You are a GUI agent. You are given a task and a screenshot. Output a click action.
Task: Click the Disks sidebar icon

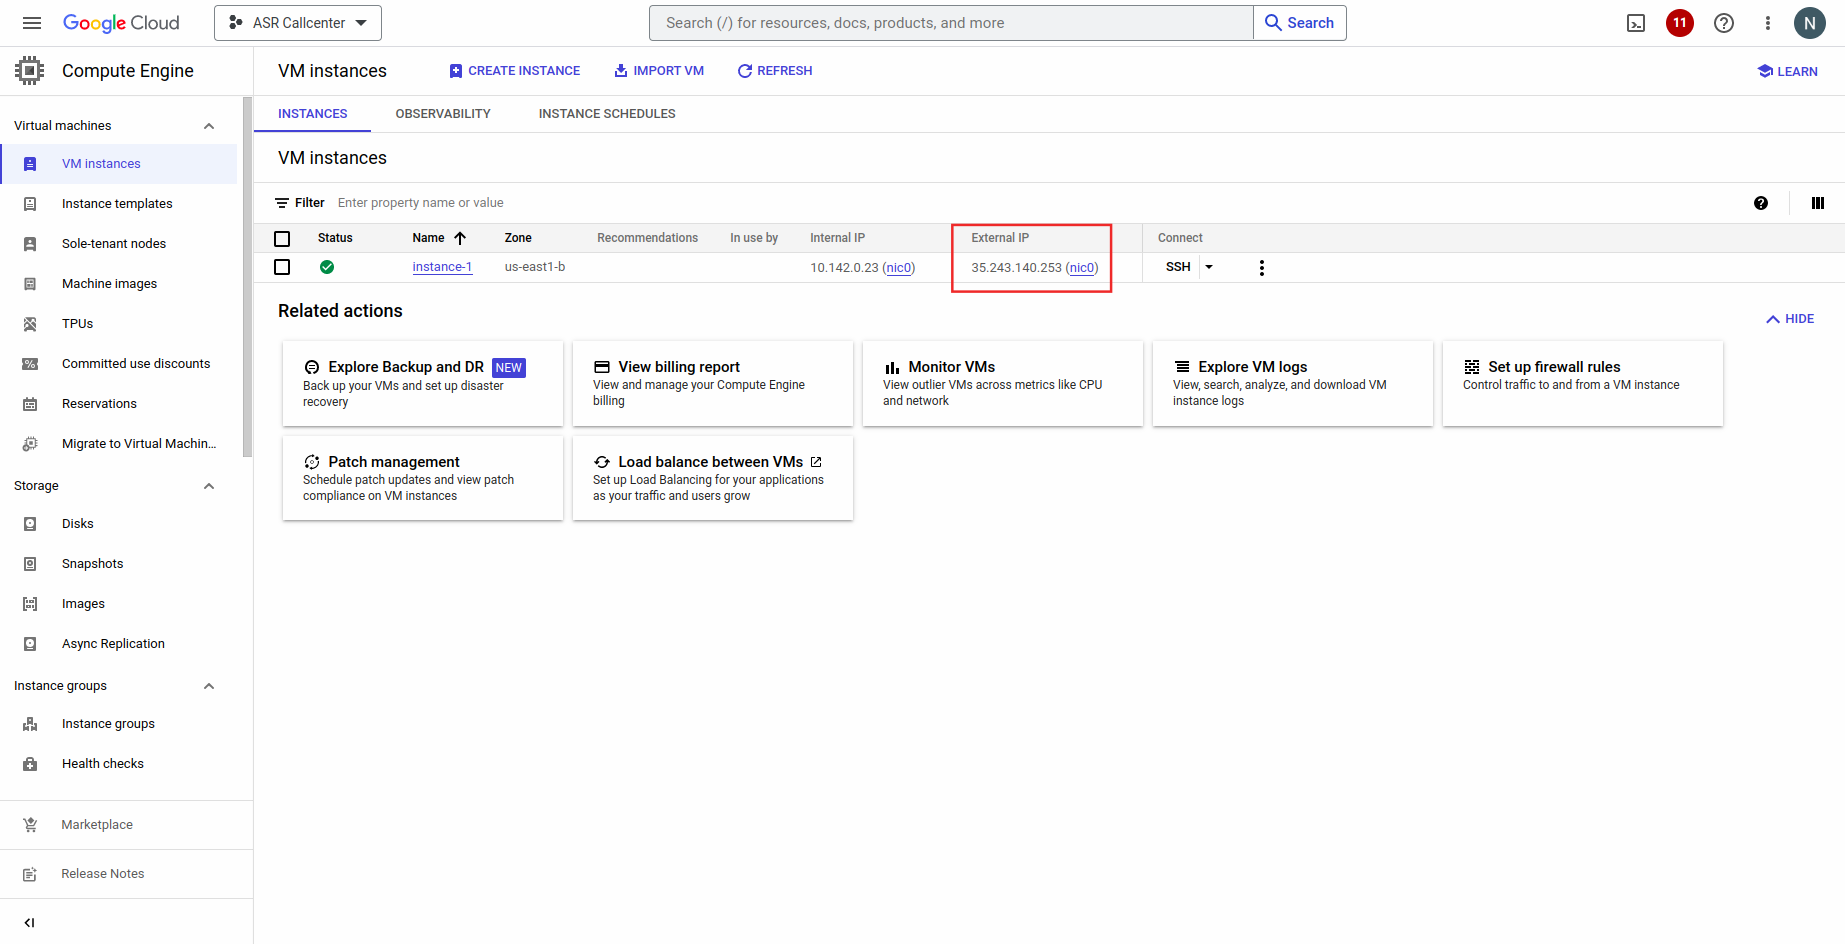(x=30, y=524)
